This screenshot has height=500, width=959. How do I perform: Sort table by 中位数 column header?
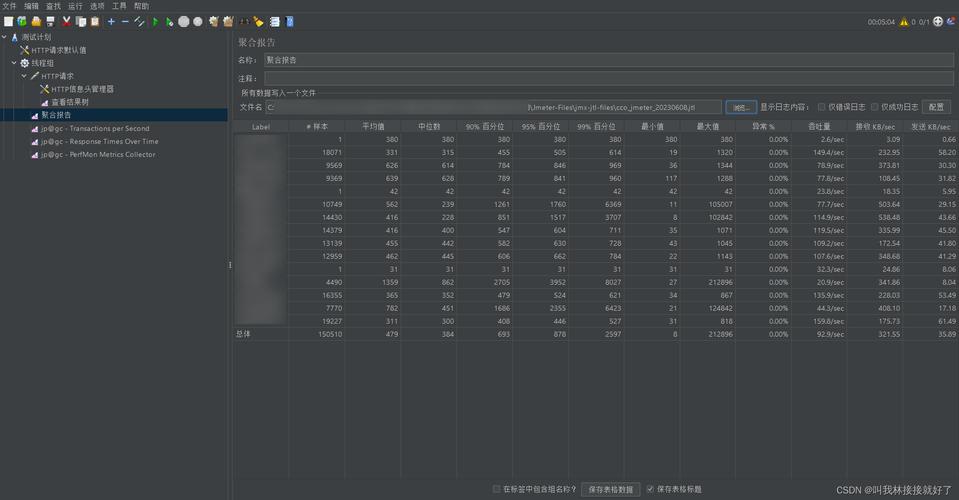[429, 127]
